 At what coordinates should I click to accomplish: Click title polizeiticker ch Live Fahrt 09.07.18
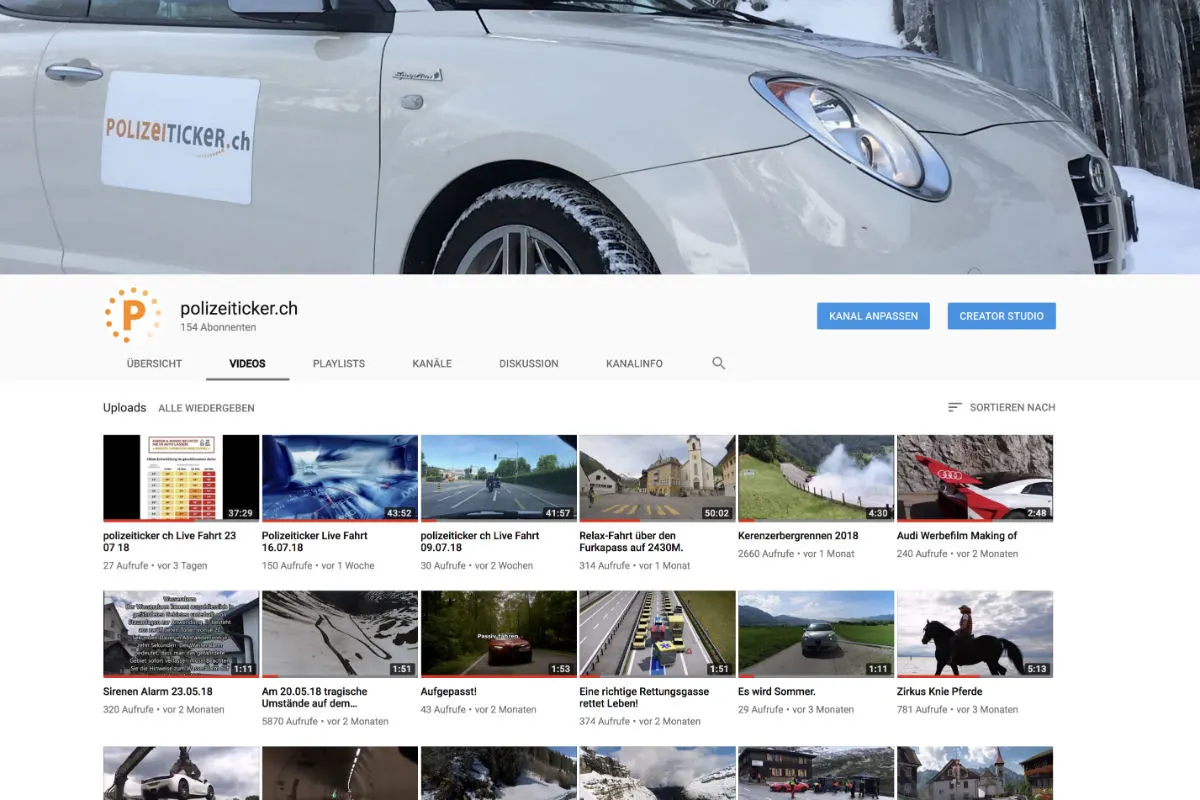coord(480,541)
